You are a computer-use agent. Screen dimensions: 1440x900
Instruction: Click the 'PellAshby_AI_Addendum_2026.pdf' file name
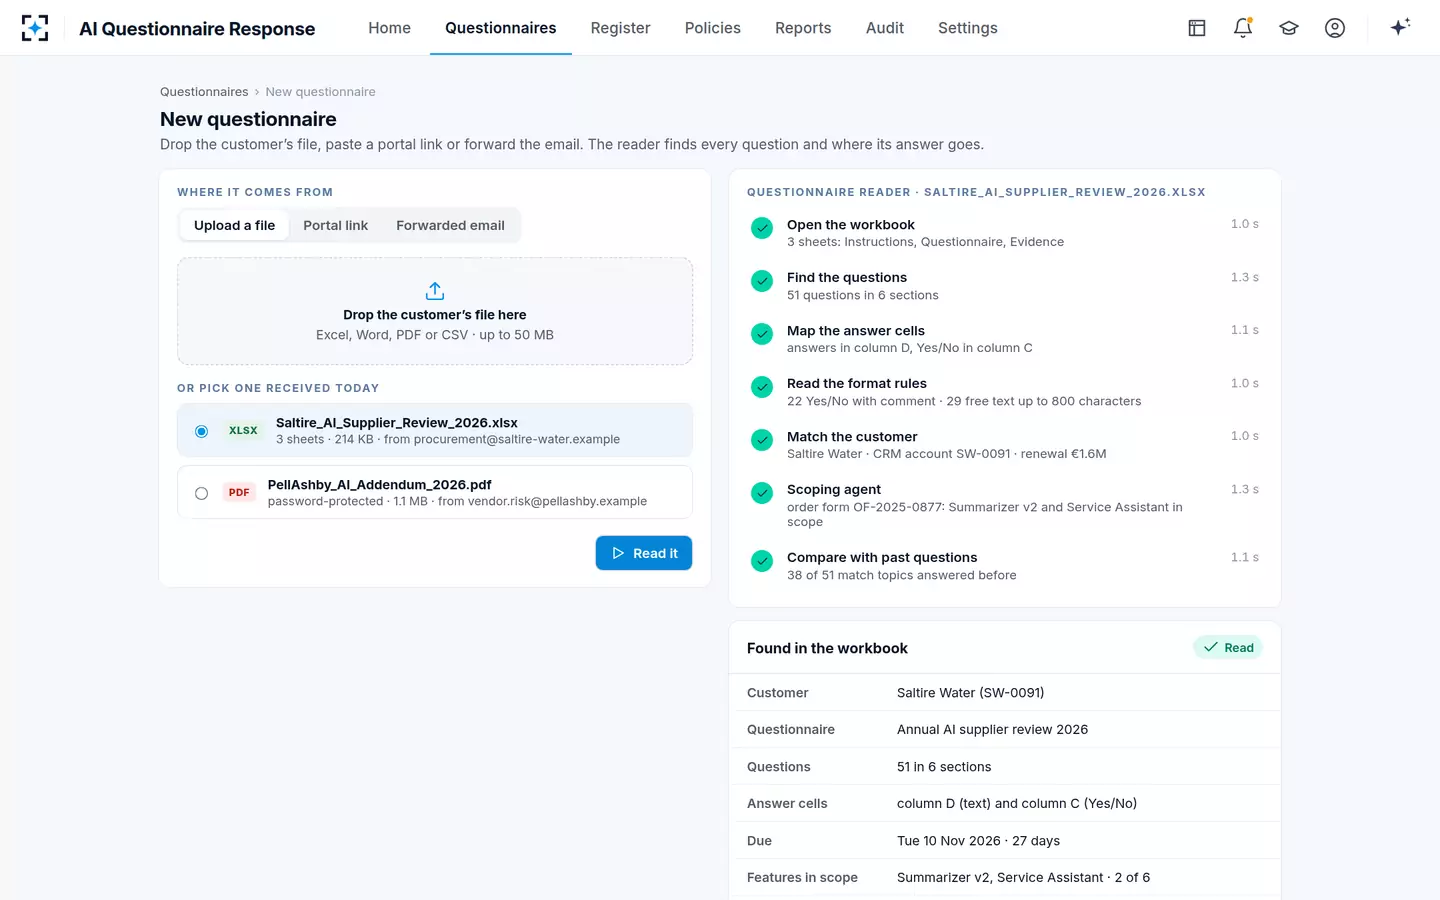tap(380, 485)
